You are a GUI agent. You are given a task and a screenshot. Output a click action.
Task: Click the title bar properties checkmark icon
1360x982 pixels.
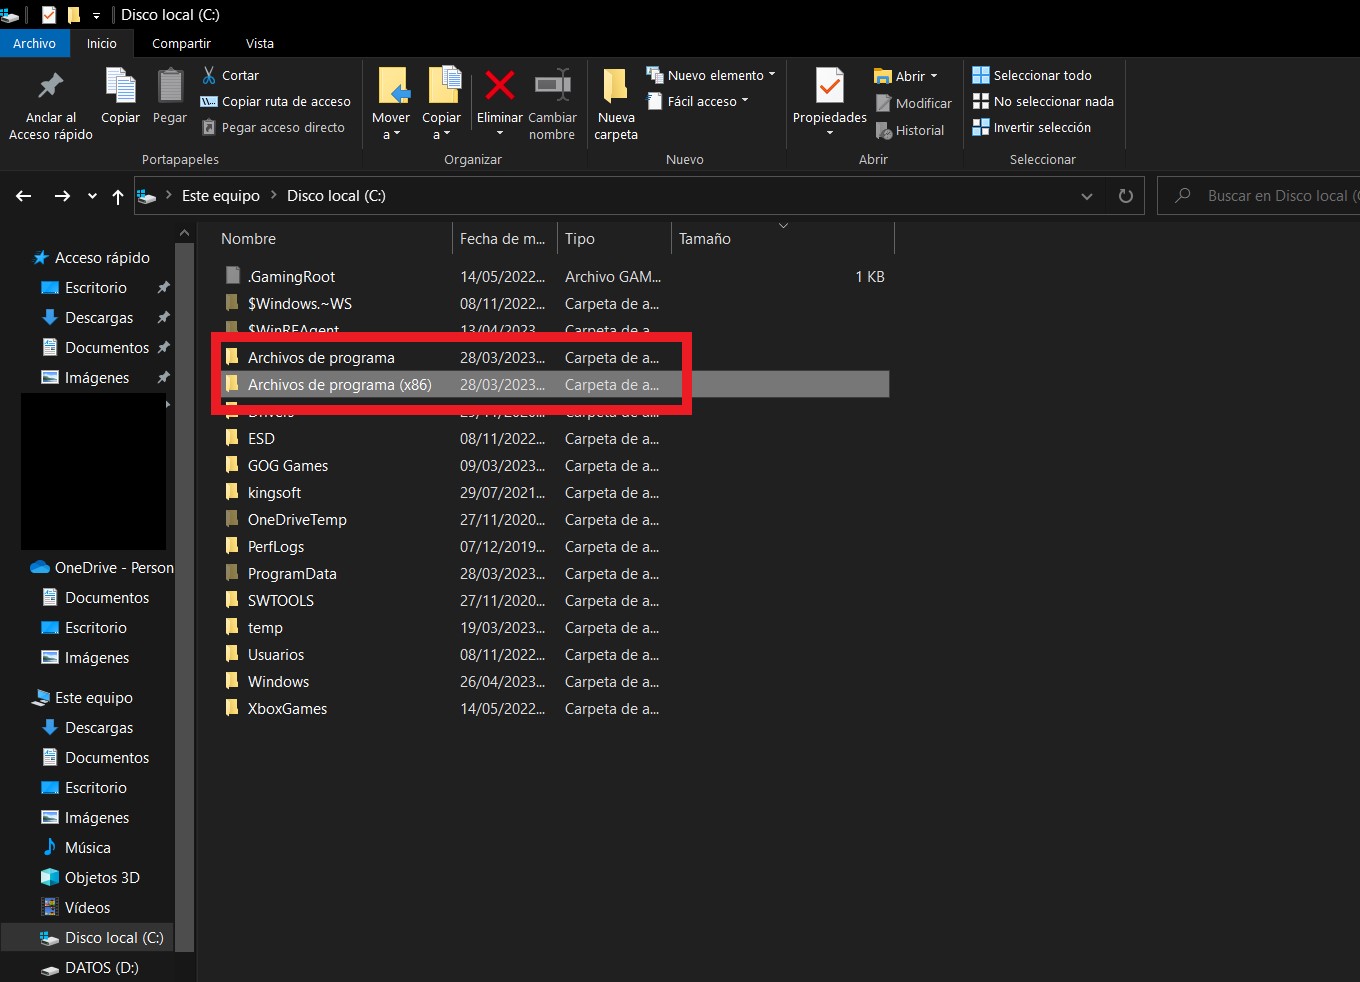coord(48,15)
